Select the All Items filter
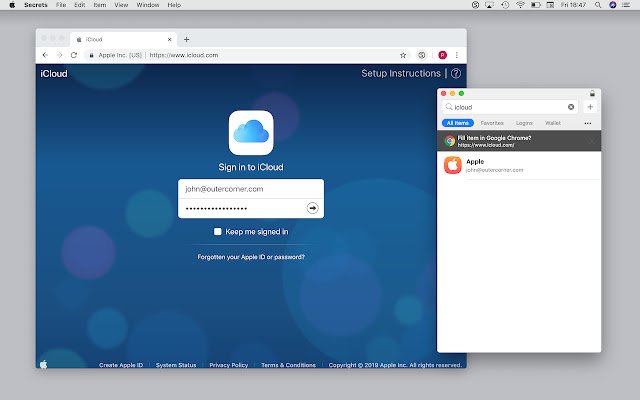The height and width of the screenshot is (400, 640). point(458,123)
